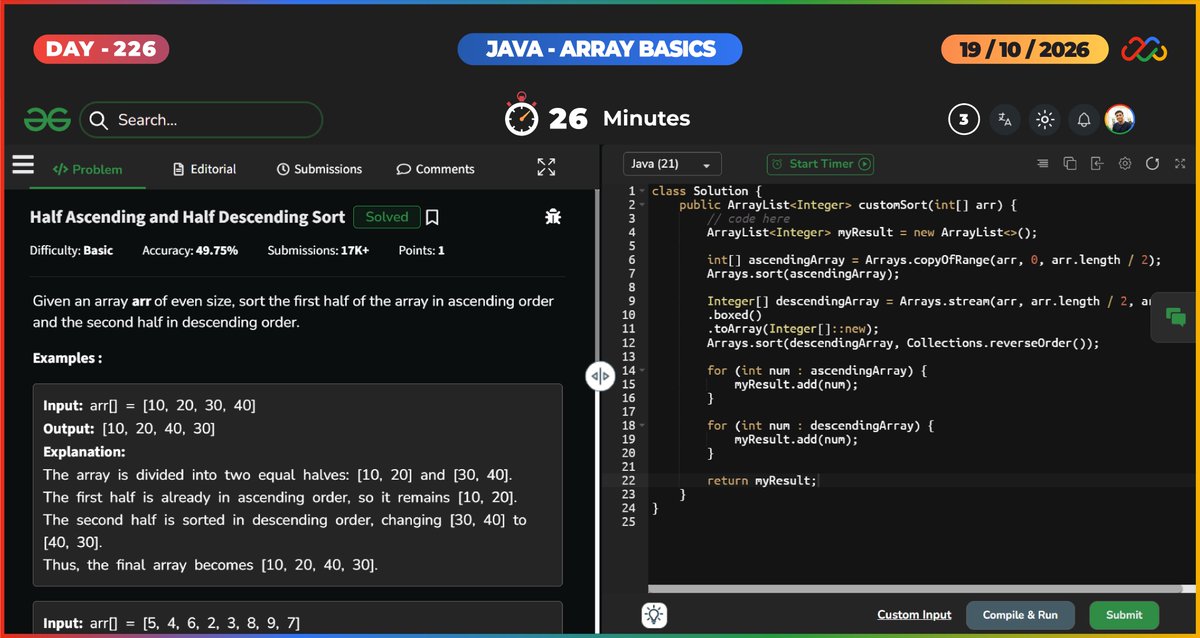Open the Java (21) language dropdown
This screenshot has height=638, width=1200.
pyautogui.click(x=672, y=164)
